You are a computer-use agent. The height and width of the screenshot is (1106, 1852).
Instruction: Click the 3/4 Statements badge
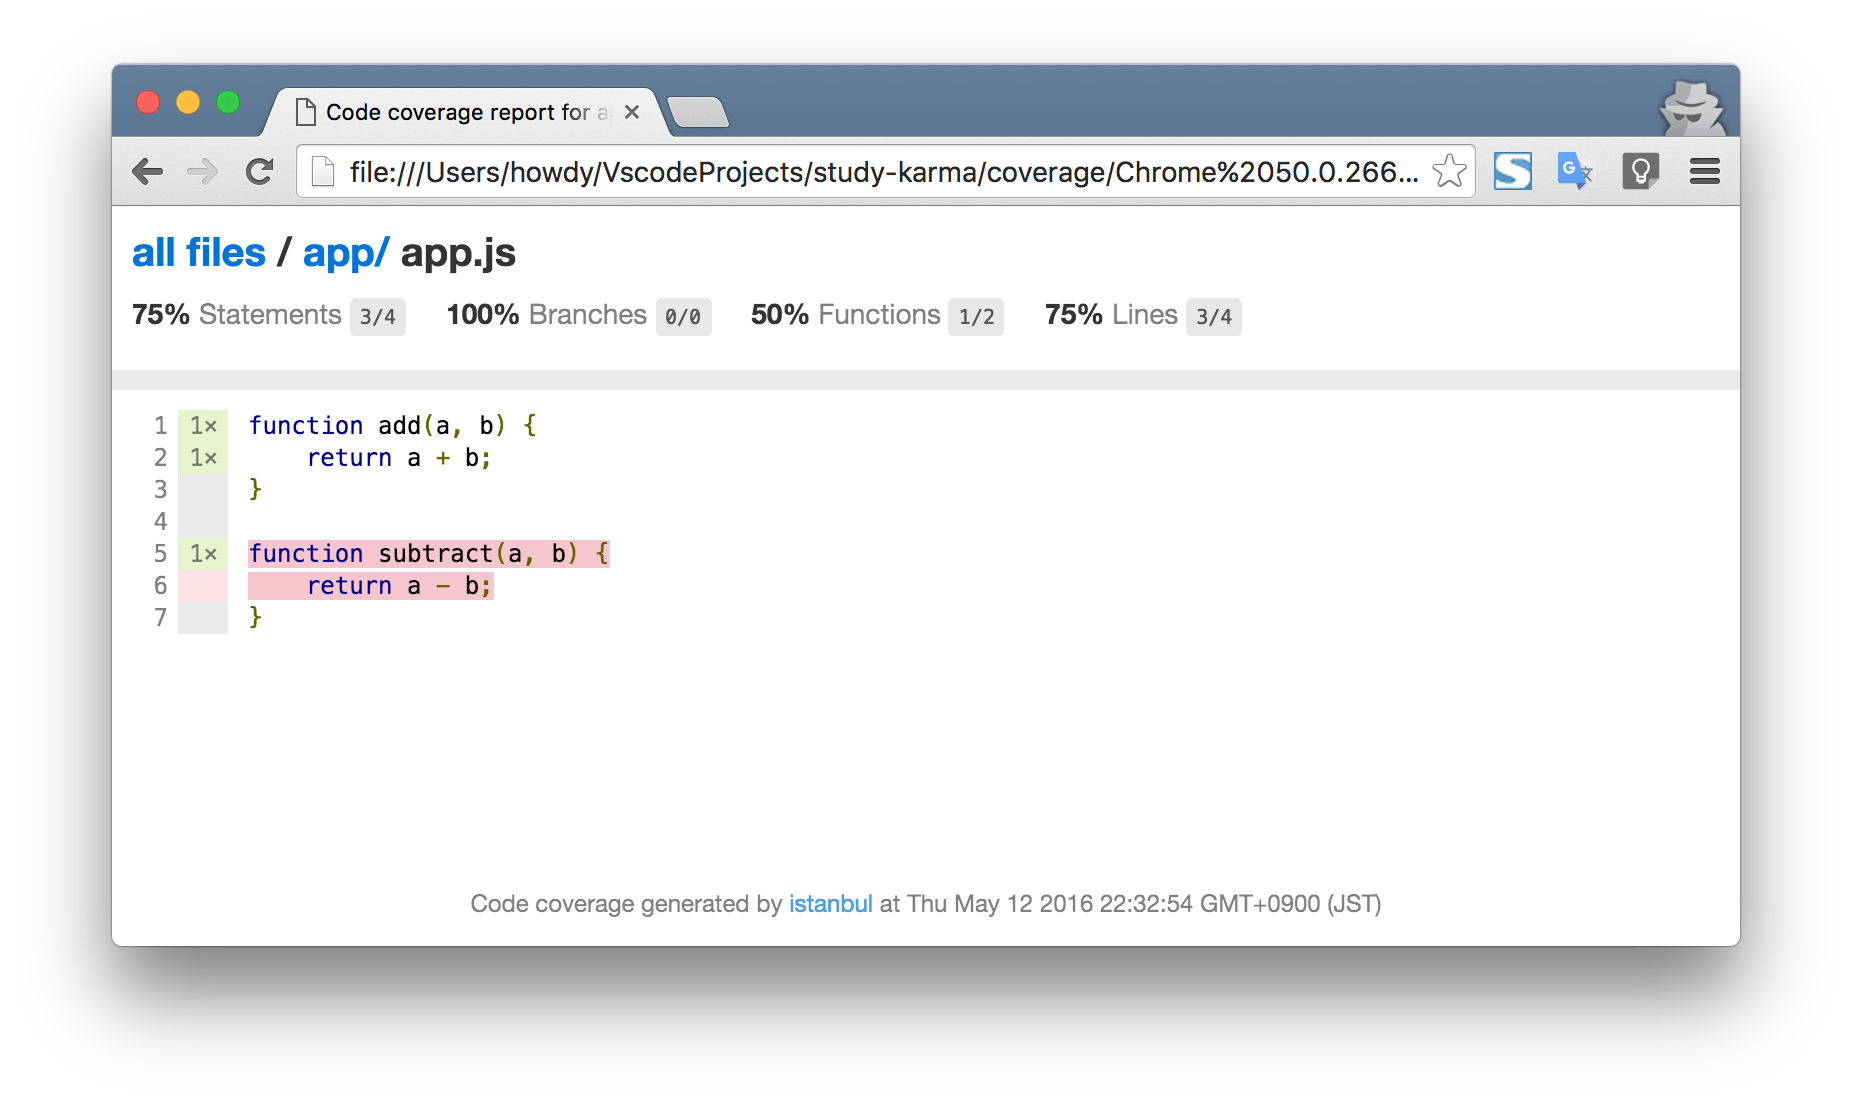(378, 316)
